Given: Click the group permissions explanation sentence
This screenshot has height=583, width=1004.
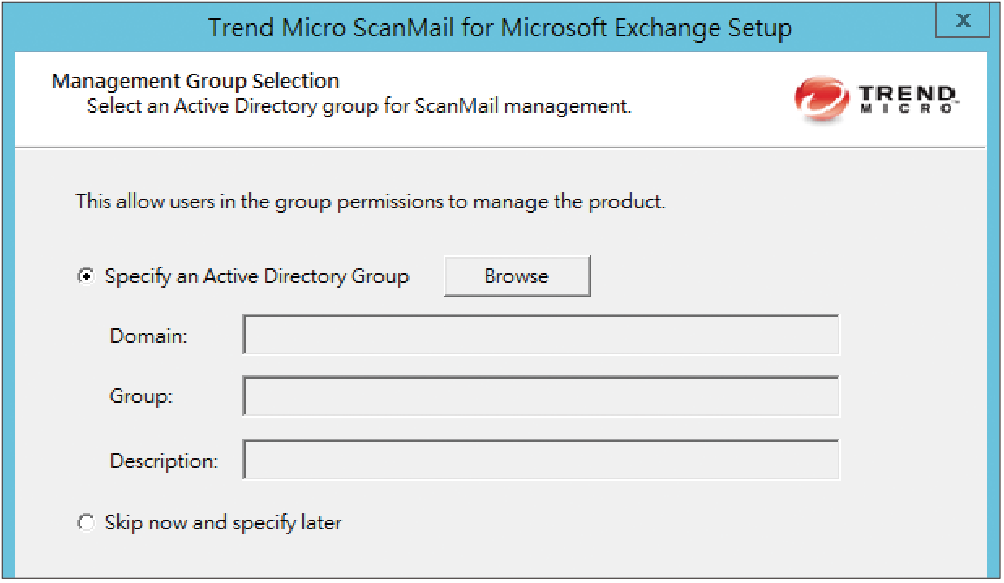Looking at the screenshot, I should coord(370,202).
